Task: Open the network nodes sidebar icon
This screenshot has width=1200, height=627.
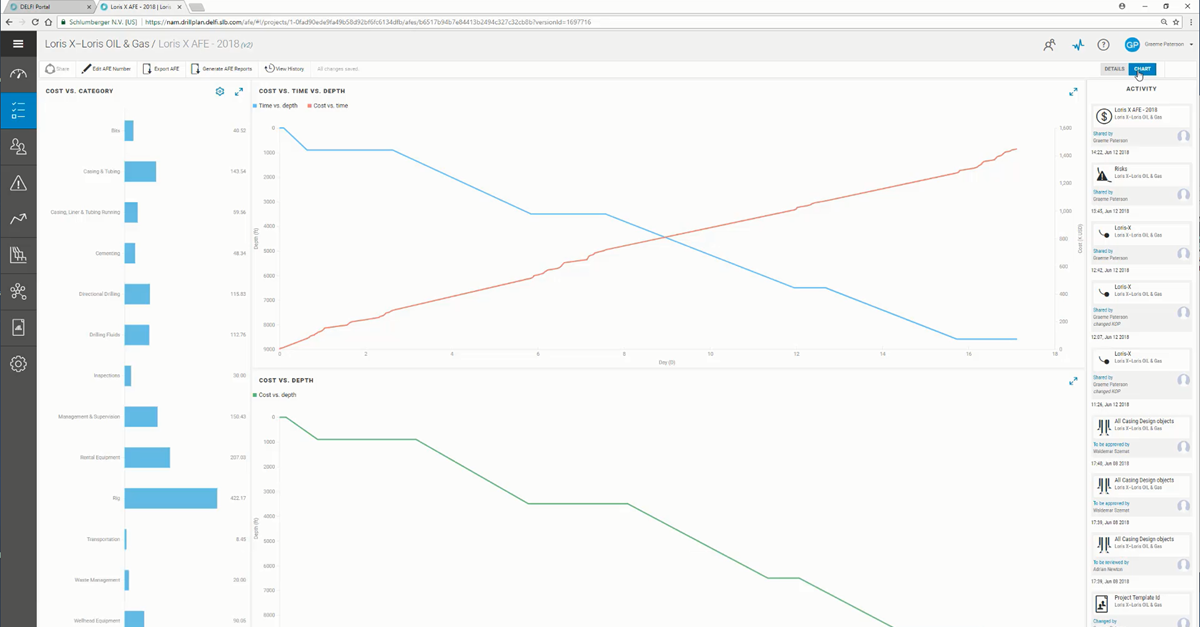Action: pos(18,291)
